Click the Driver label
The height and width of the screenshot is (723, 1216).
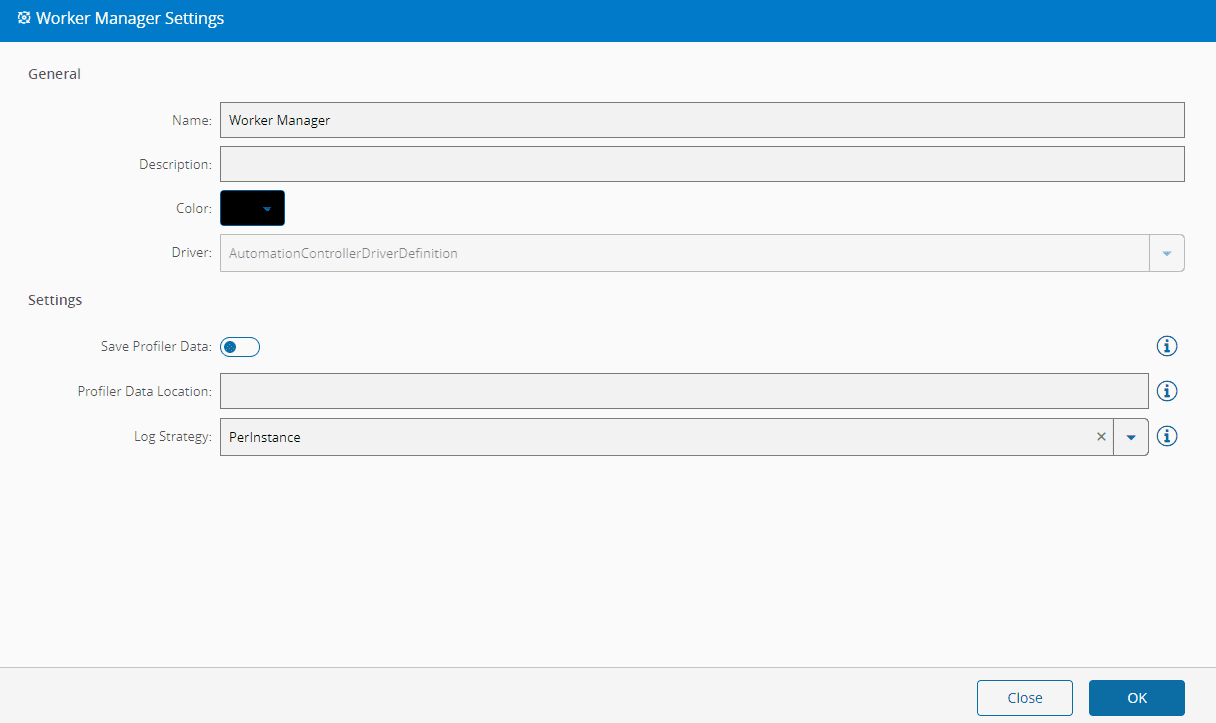(x=191, y=253)
